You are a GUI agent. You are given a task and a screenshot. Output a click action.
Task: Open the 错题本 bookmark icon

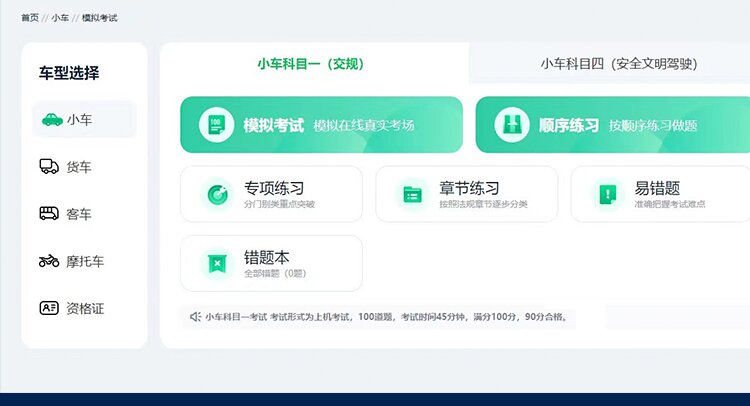(x=217, y=263)
